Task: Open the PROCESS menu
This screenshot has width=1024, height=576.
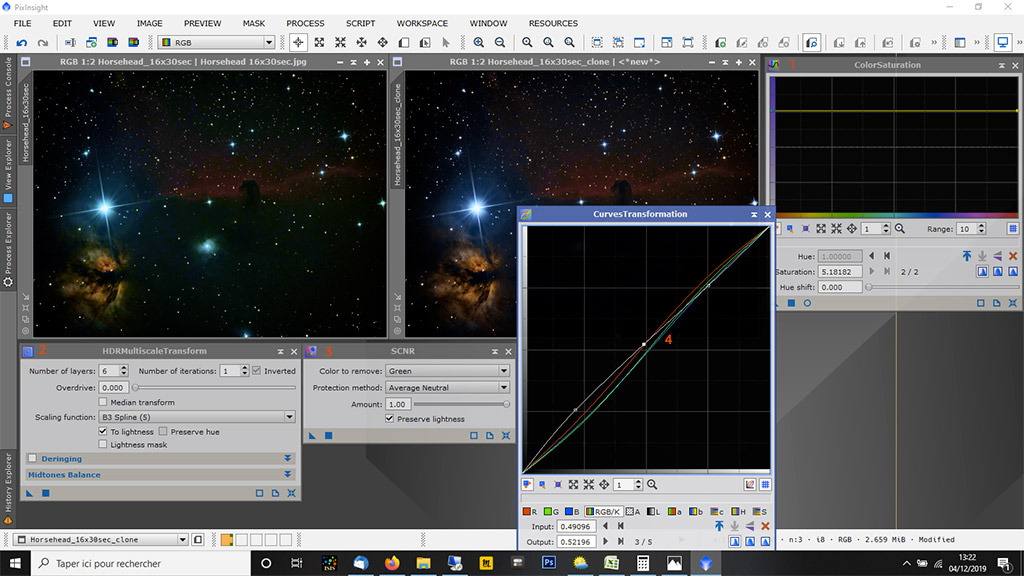Action: tap(305, 23)
